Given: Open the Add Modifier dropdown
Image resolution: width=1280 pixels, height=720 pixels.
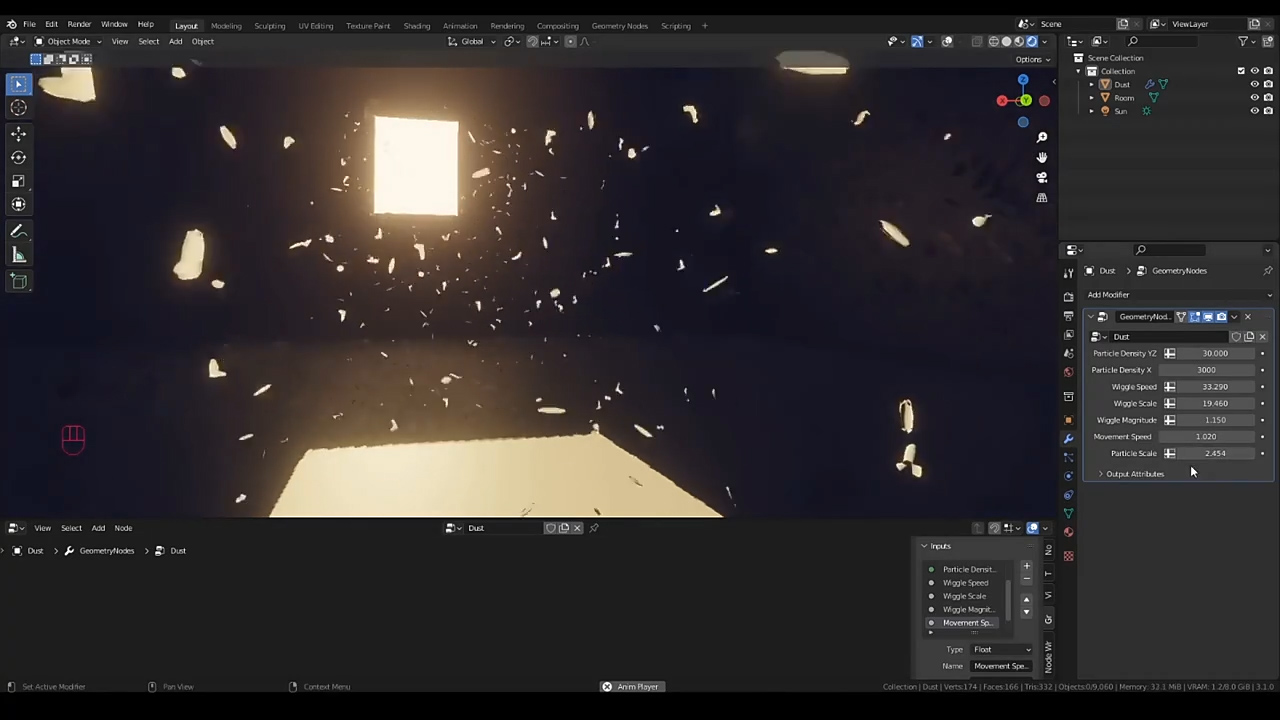Looking at the screenshot, I should (x=1178, y=295).
